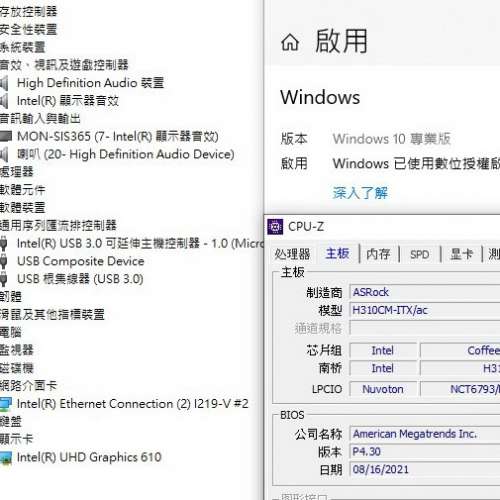This screenshot has width=500, height=500.
Task: Click the Windows 已使用數位授權 activation text
Action: (416, 164)
